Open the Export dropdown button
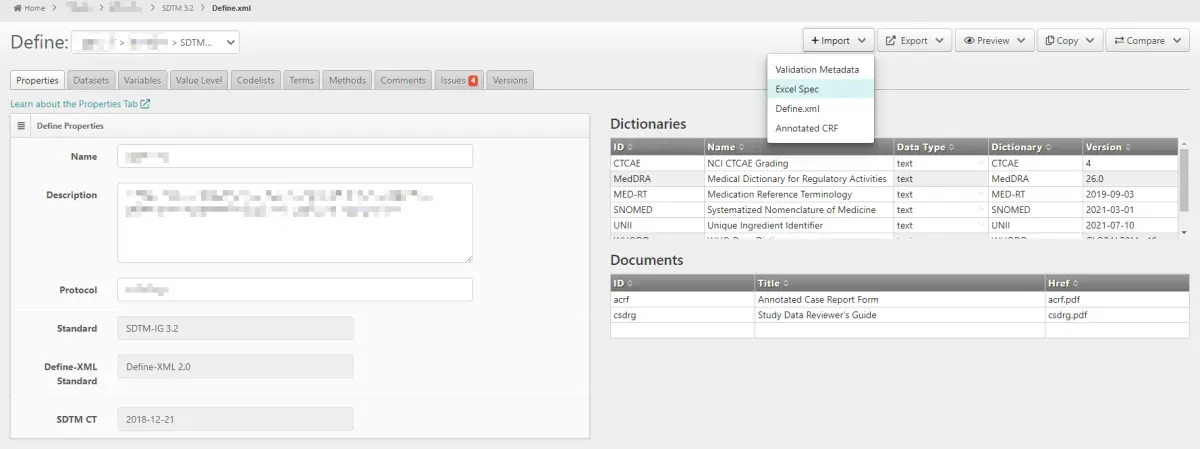 click(914, 41)
